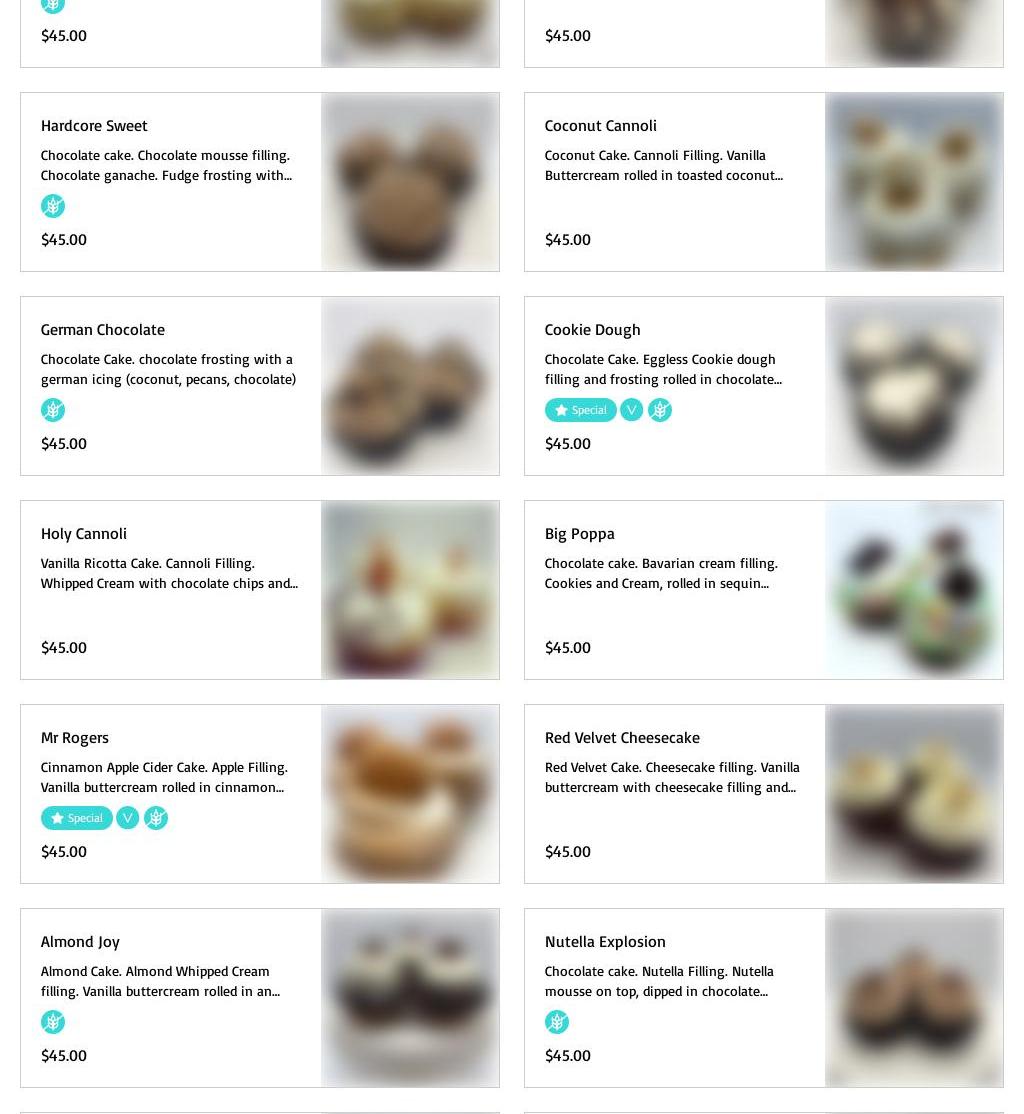
Task: Click the vegan V icon on Cookie Dough
Action: pyautogui.click(x=631, y=410)
